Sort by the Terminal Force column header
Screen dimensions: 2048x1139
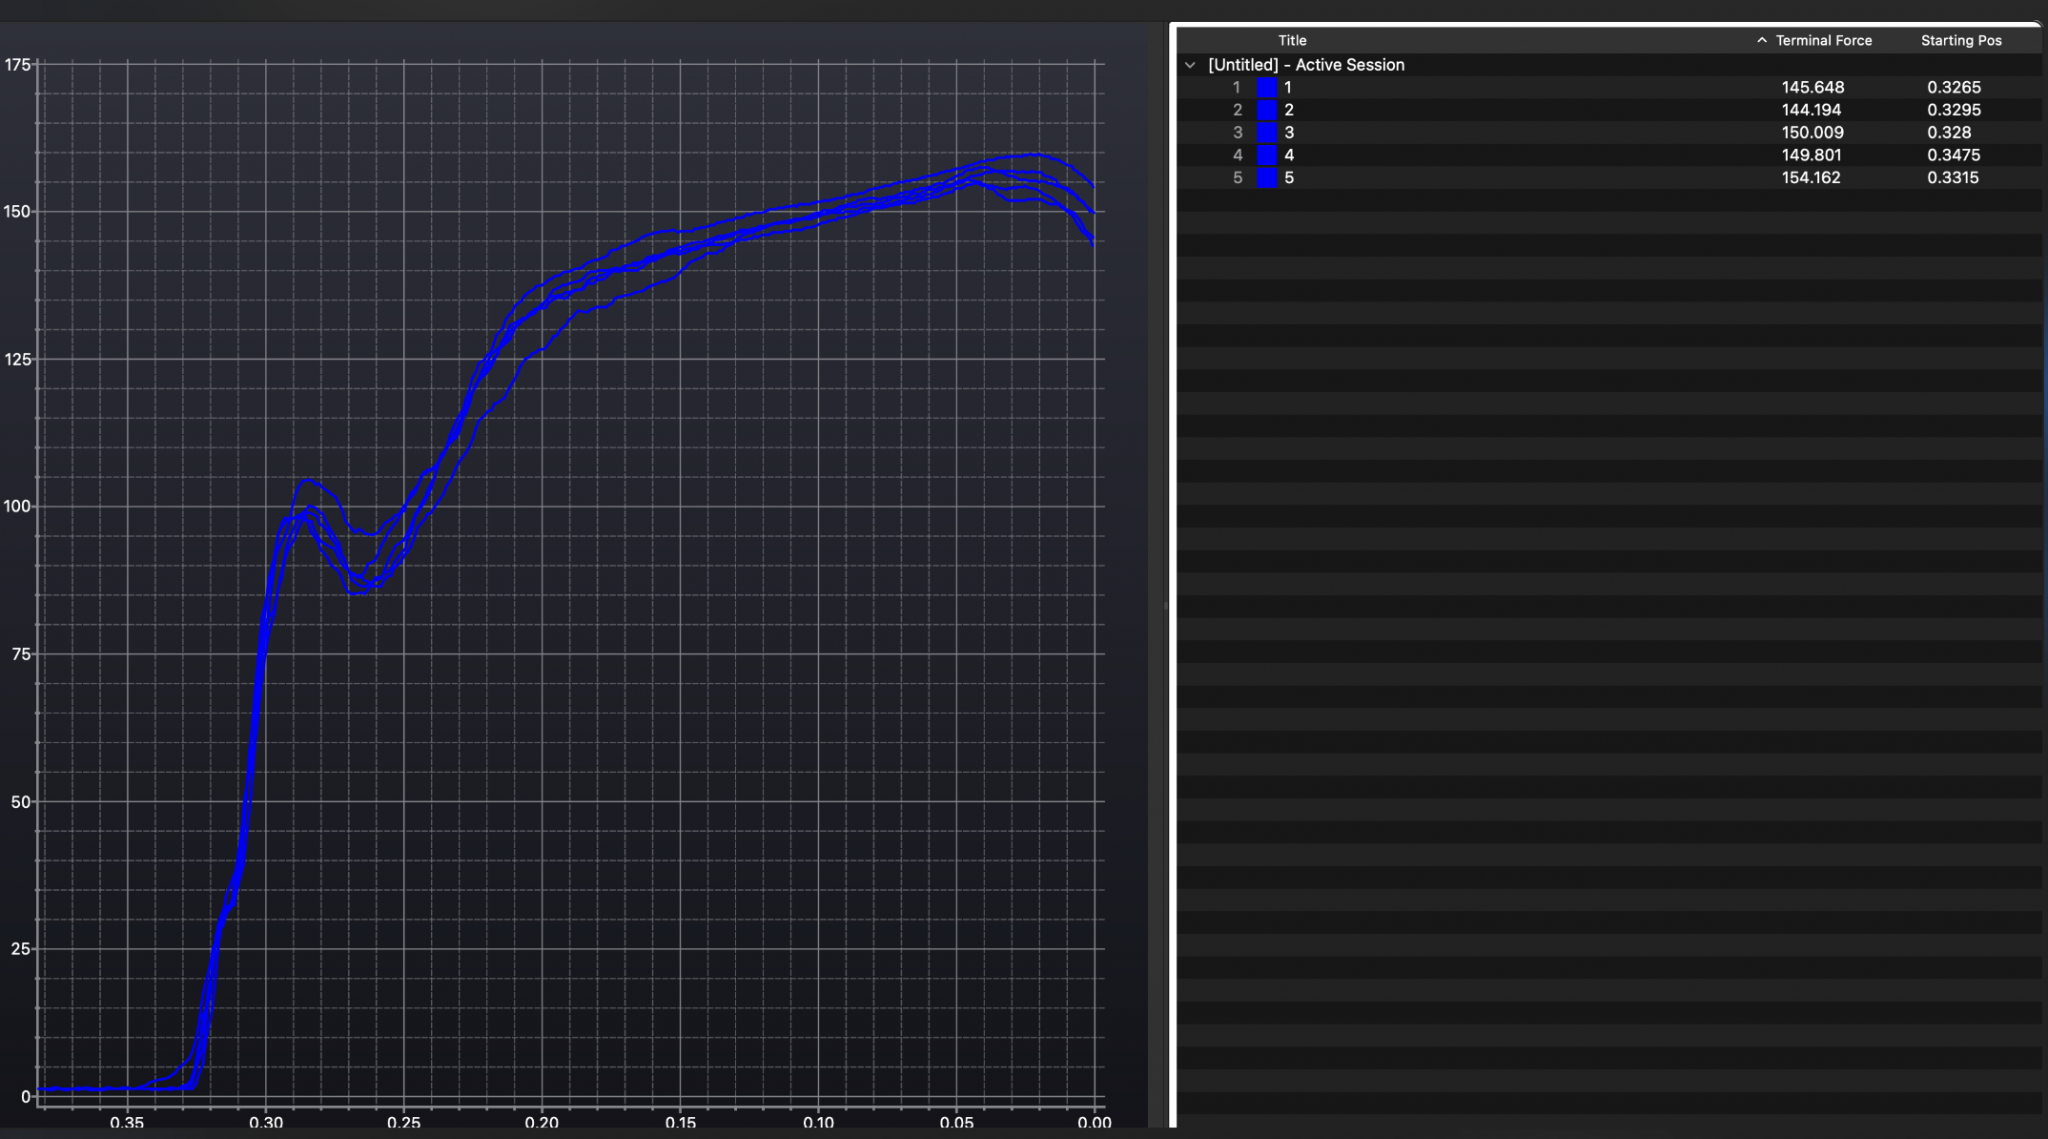pos(1823,40)
